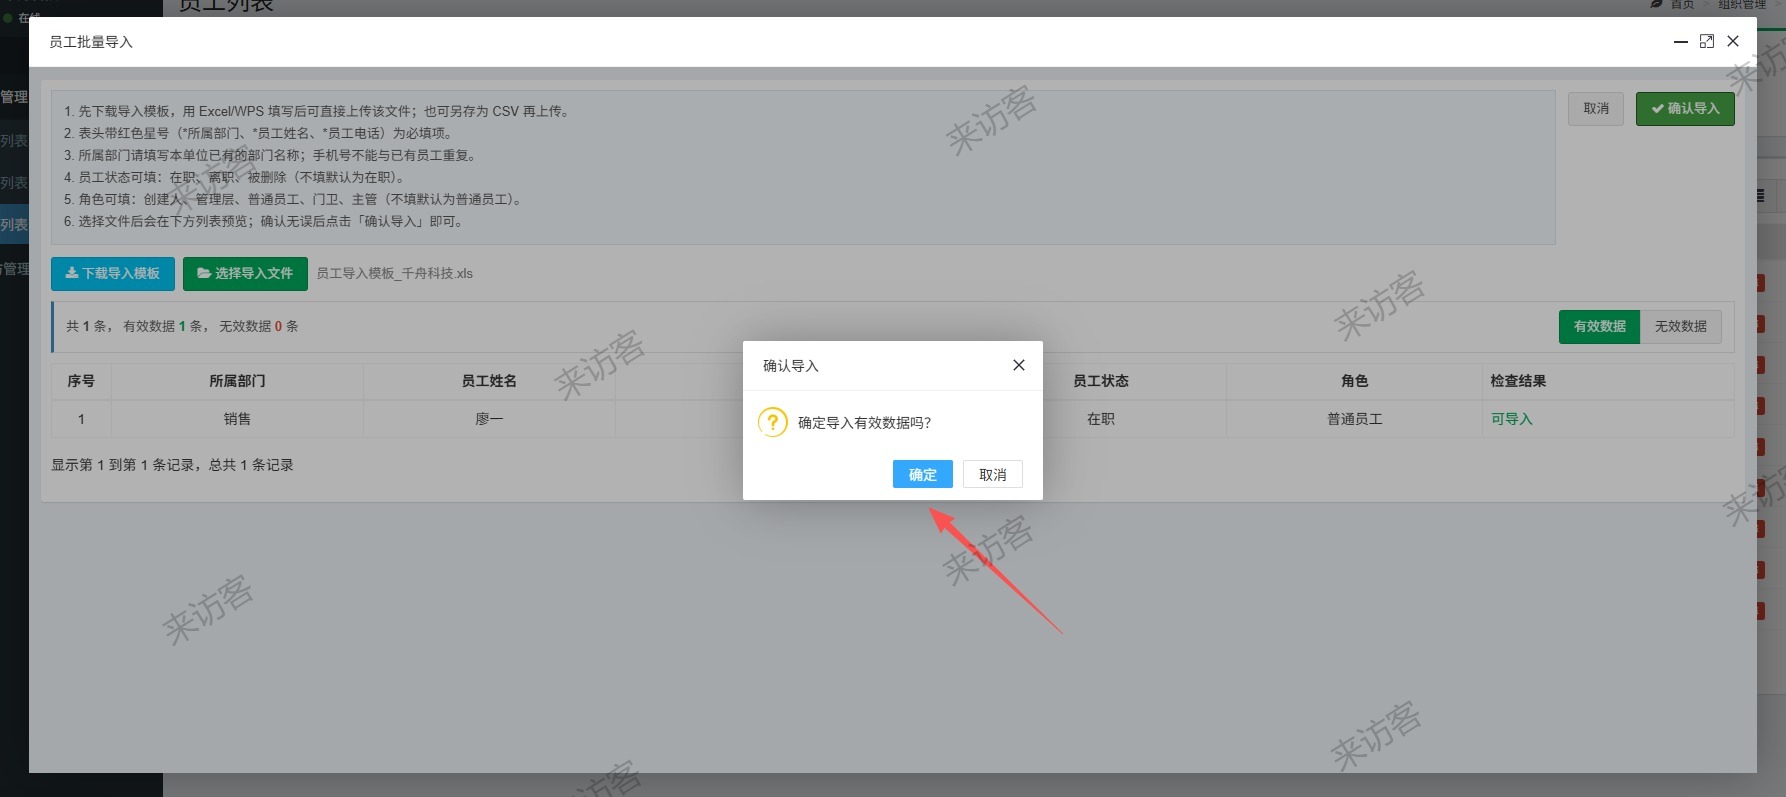This screenshot has width=1786, height=797.
Task: Select the 在职 status cell
Action: click(1100, 419)
